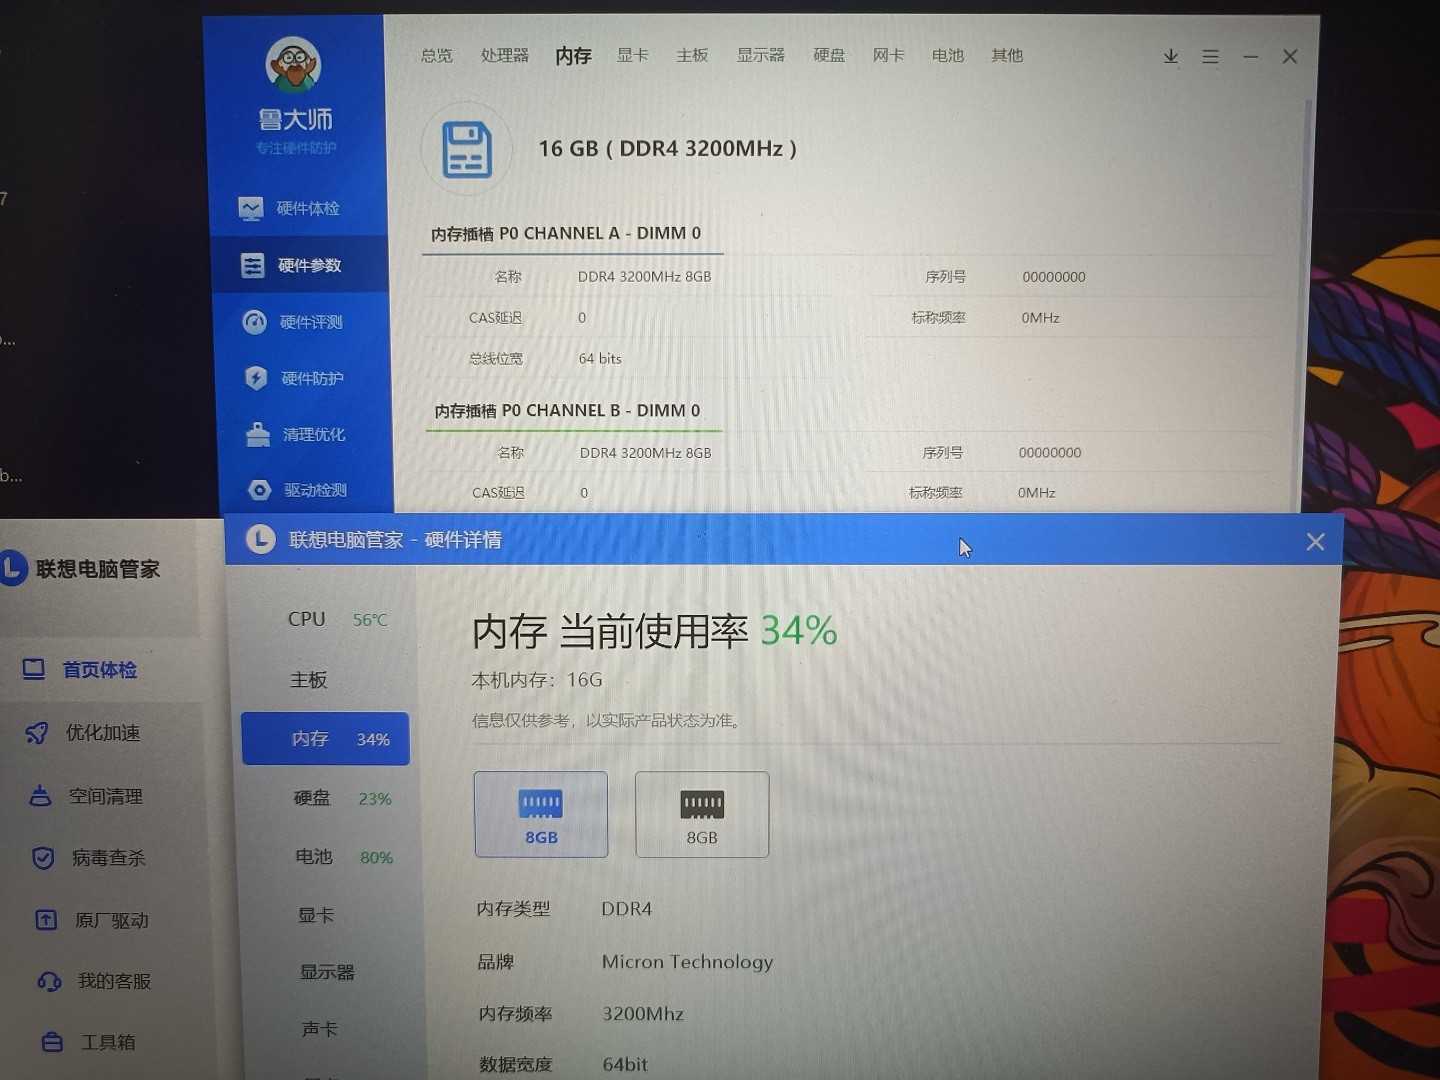Open 硬件体检 in Lu Master sidebar
Screen dimensions: 1440x1080
[x=290, y=208]
